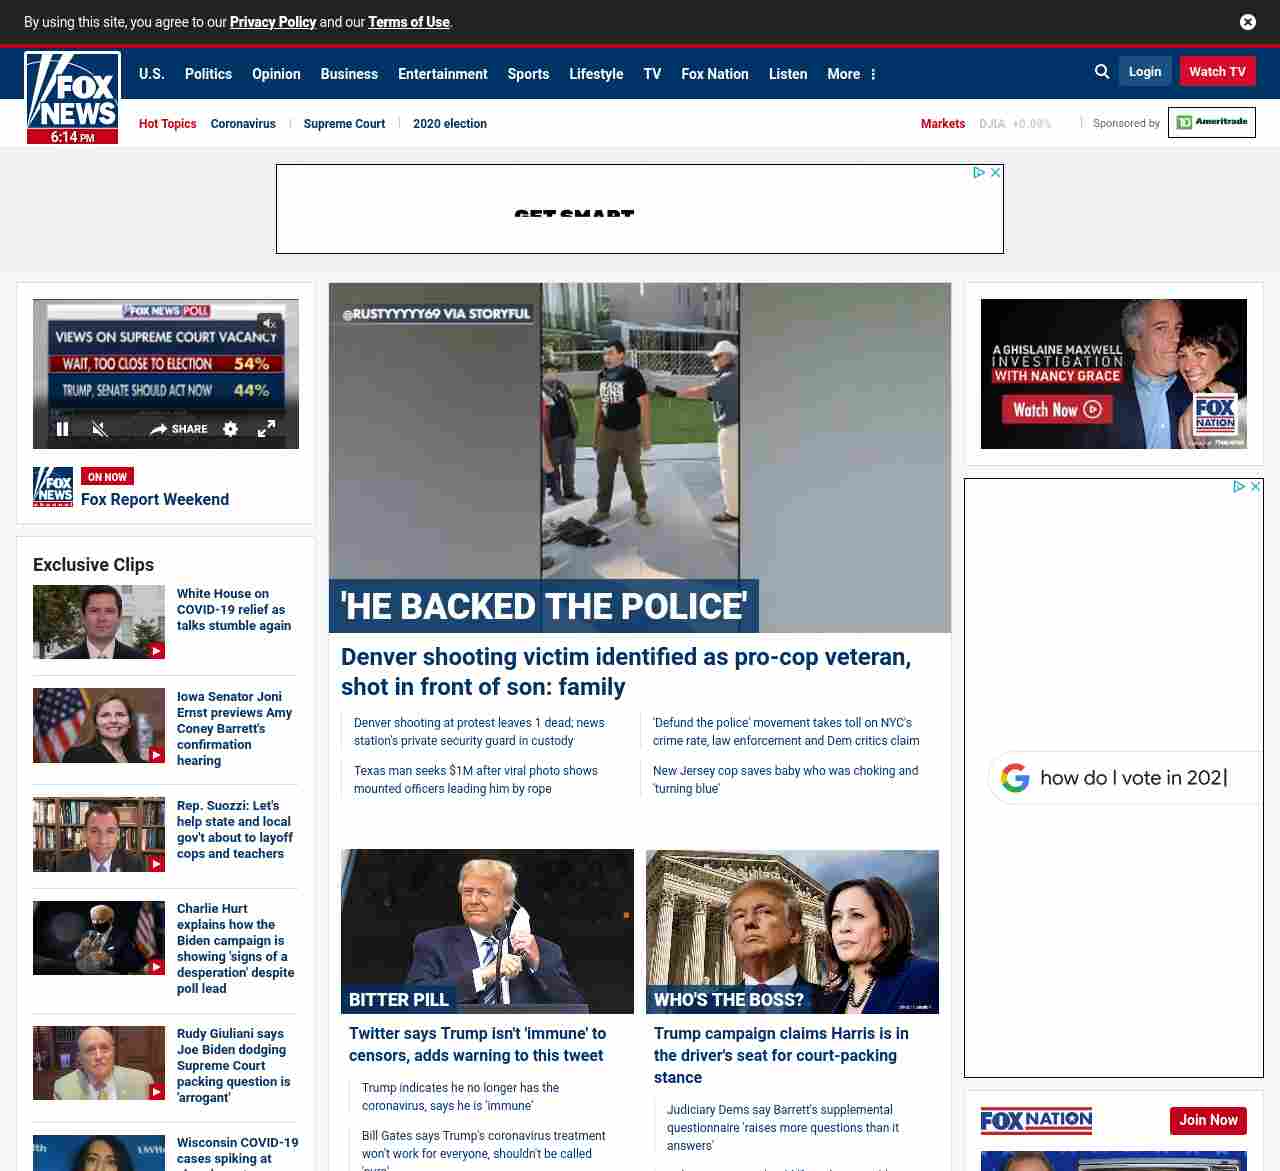Close the top banner advertisement

(x=995, y=173)
